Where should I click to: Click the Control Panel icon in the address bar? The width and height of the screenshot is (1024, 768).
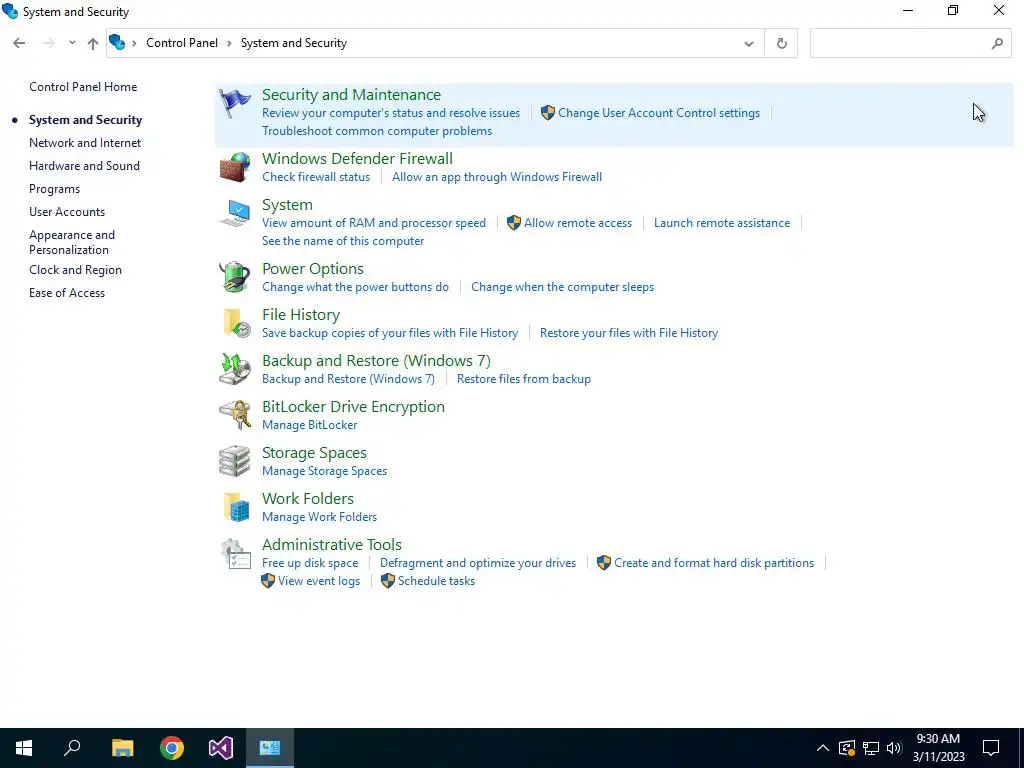(x=117, y=42)
